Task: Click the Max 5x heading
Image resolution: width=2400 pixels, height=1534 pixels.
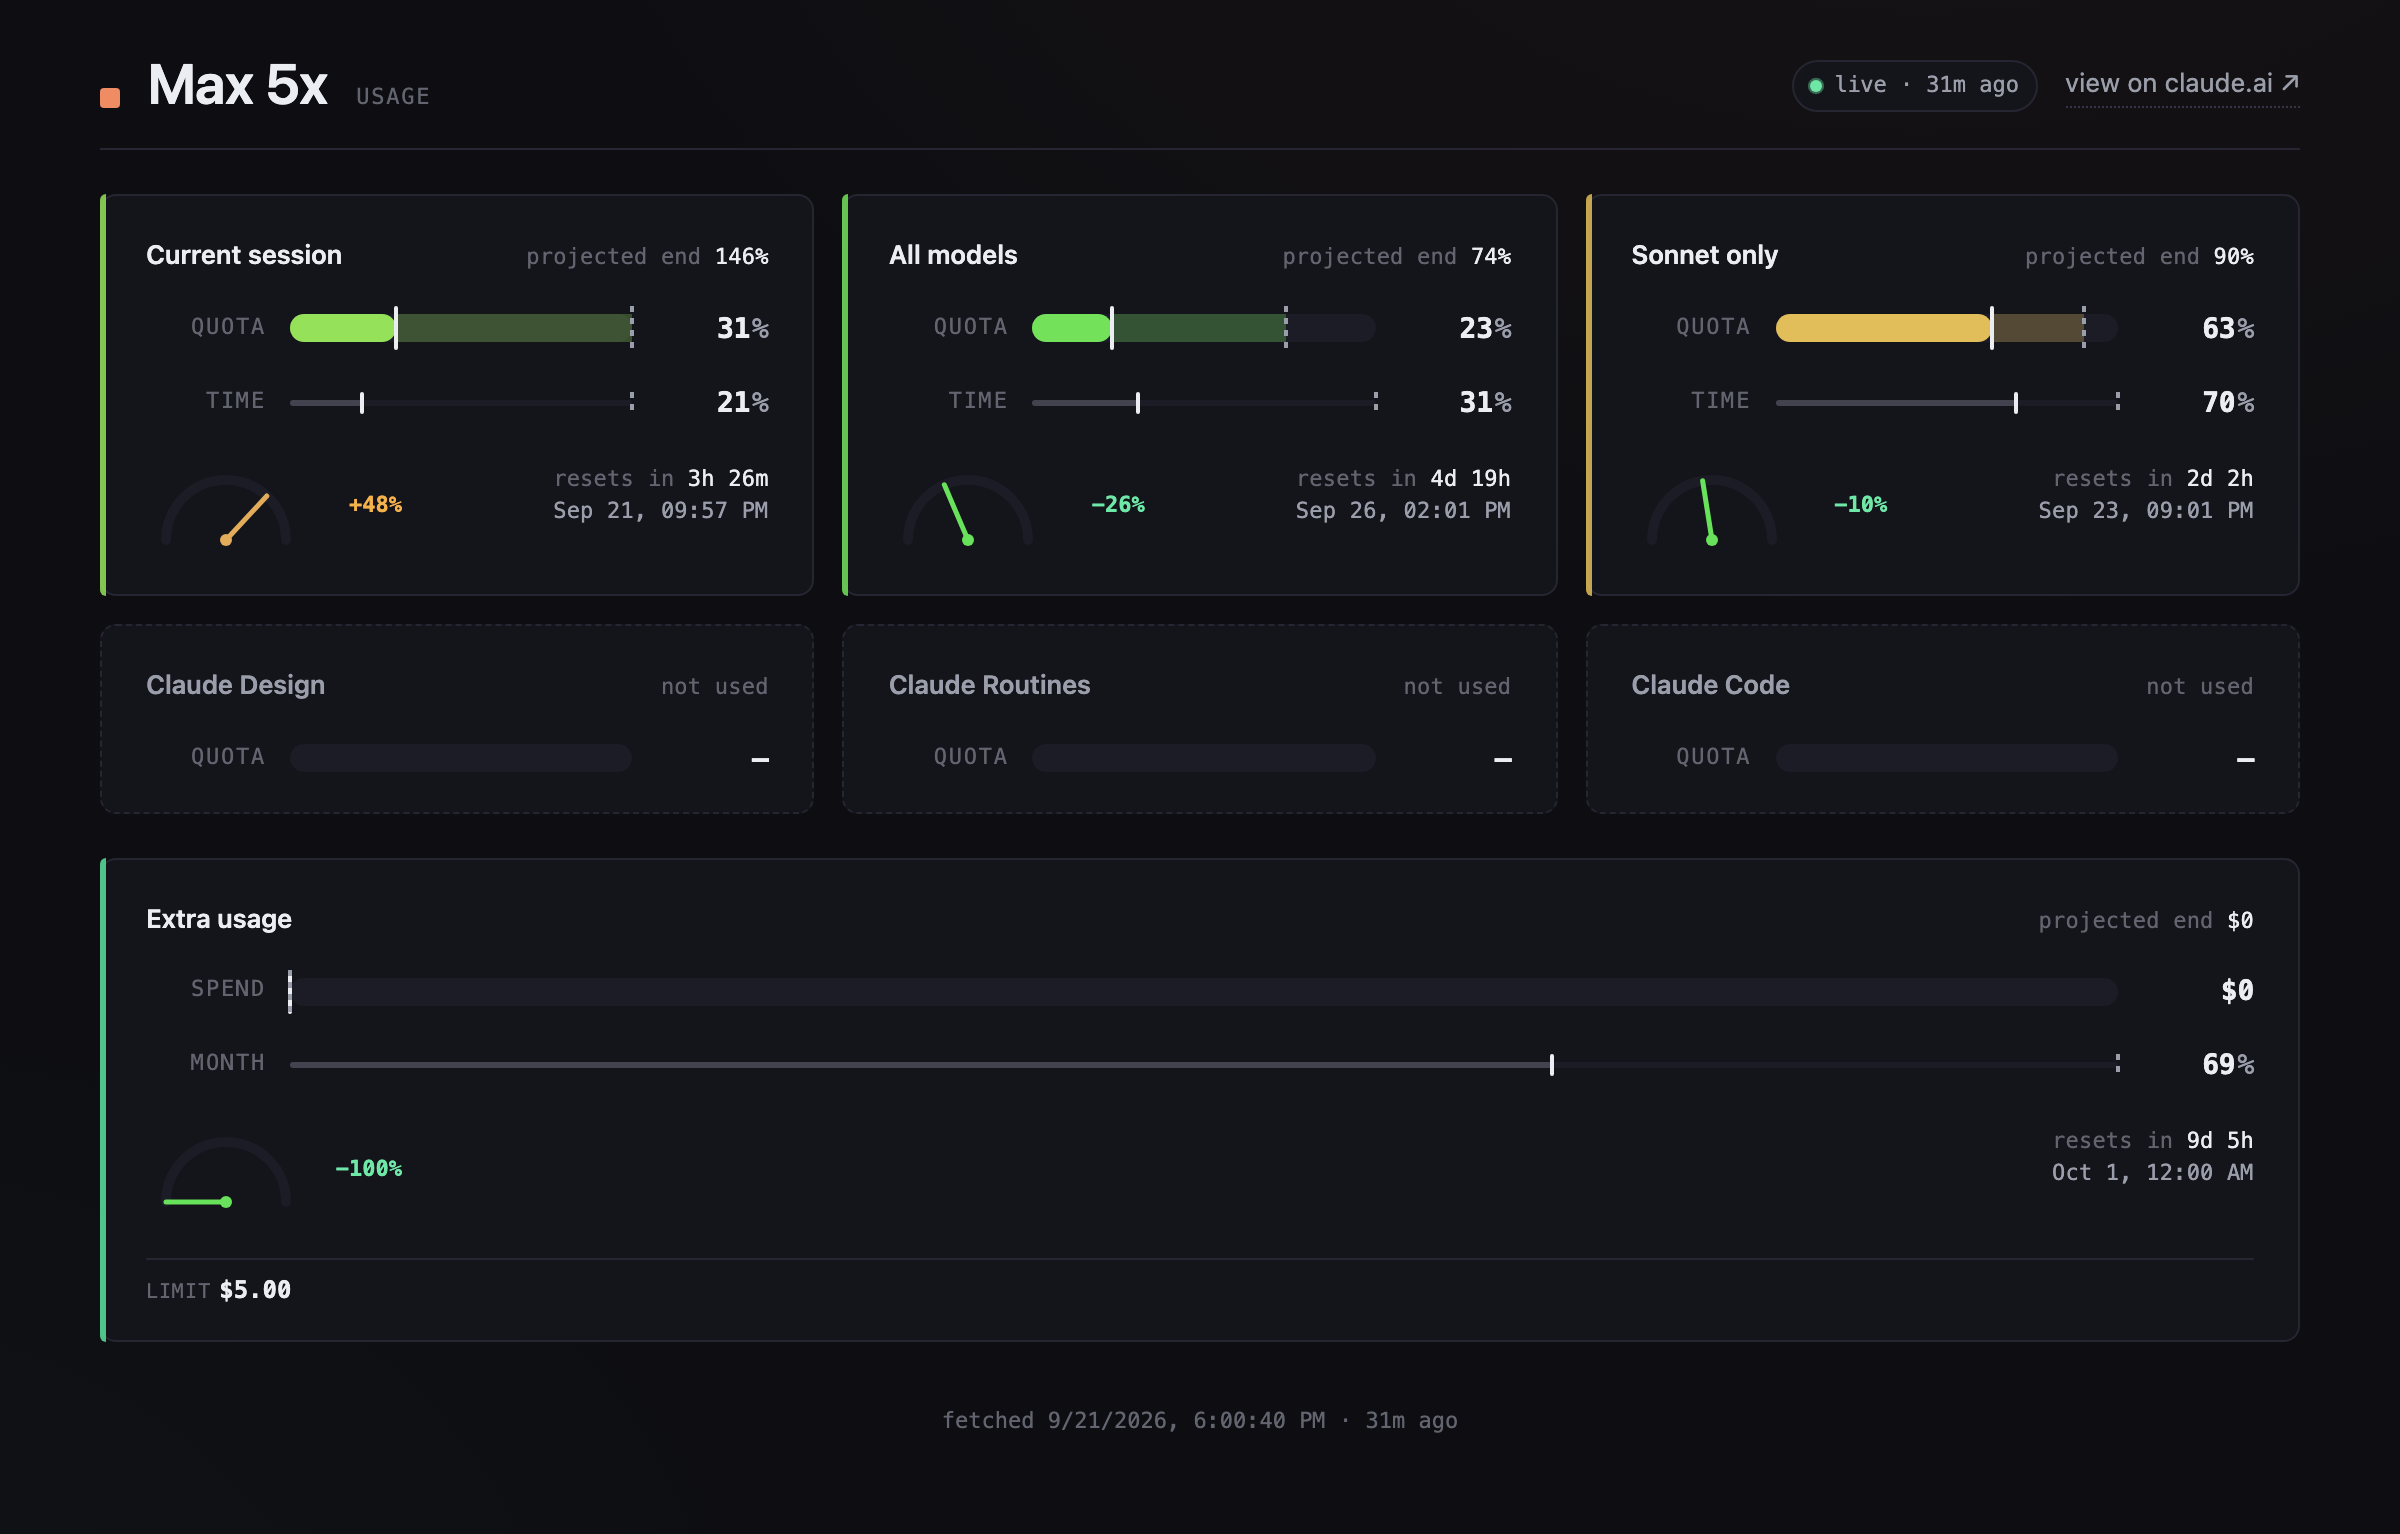Action: (x=238, y=85)
